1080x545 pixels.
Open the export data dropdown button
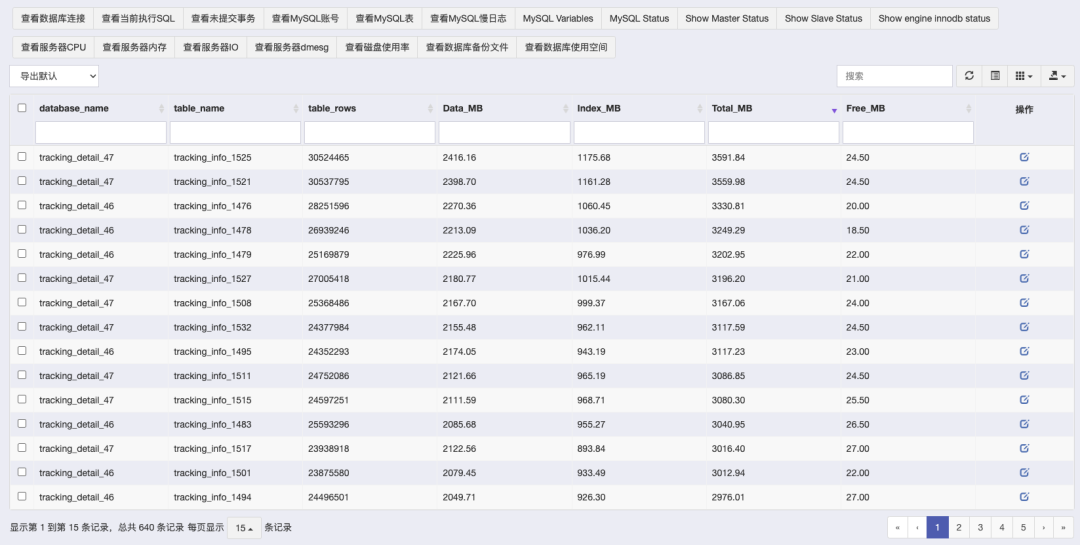click(x=1056, y=76)
